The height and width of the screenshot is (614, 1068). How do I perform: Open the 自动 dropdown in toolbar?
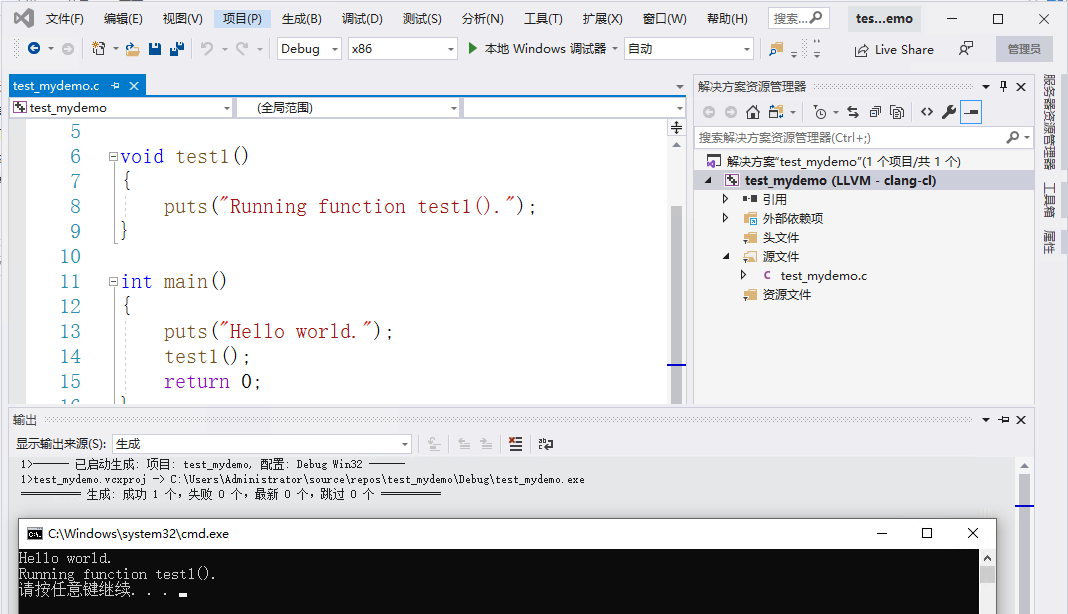tap(689, 48)
